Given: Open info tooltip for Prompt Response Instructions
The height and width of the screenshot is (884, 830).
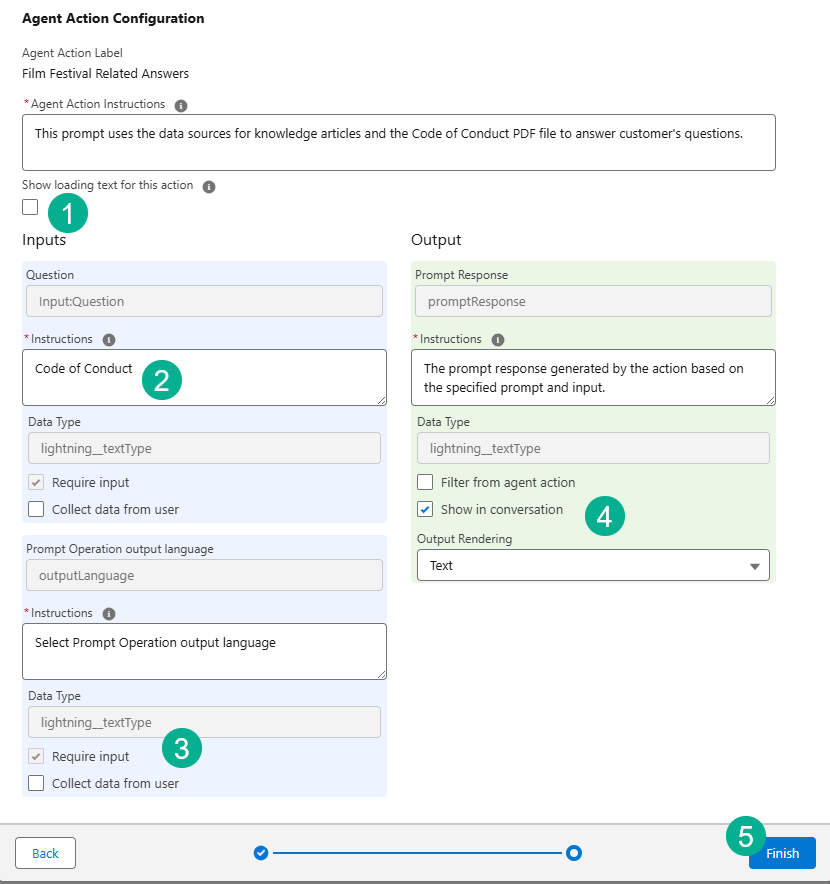Looking at the screenshot, I should tap(498, 340).
